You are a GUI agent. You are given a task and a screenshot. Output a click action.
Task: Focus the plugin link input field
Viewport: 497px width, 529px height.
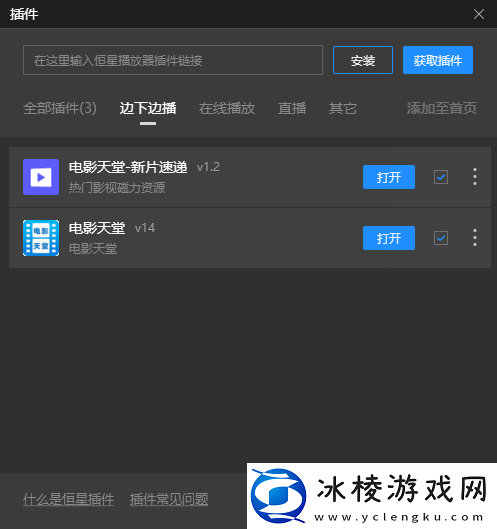(x=173, y=60)
